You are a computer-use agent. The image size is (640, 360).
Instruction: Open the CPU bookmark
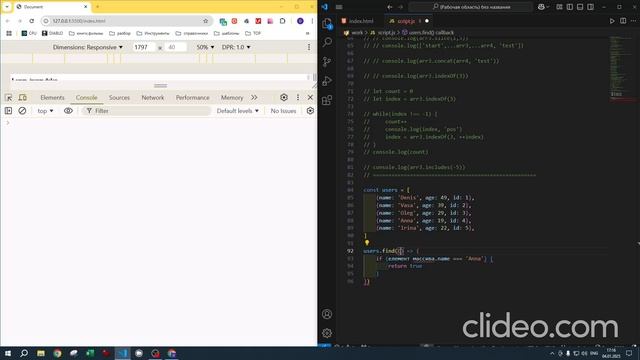[x=29, y=33]
